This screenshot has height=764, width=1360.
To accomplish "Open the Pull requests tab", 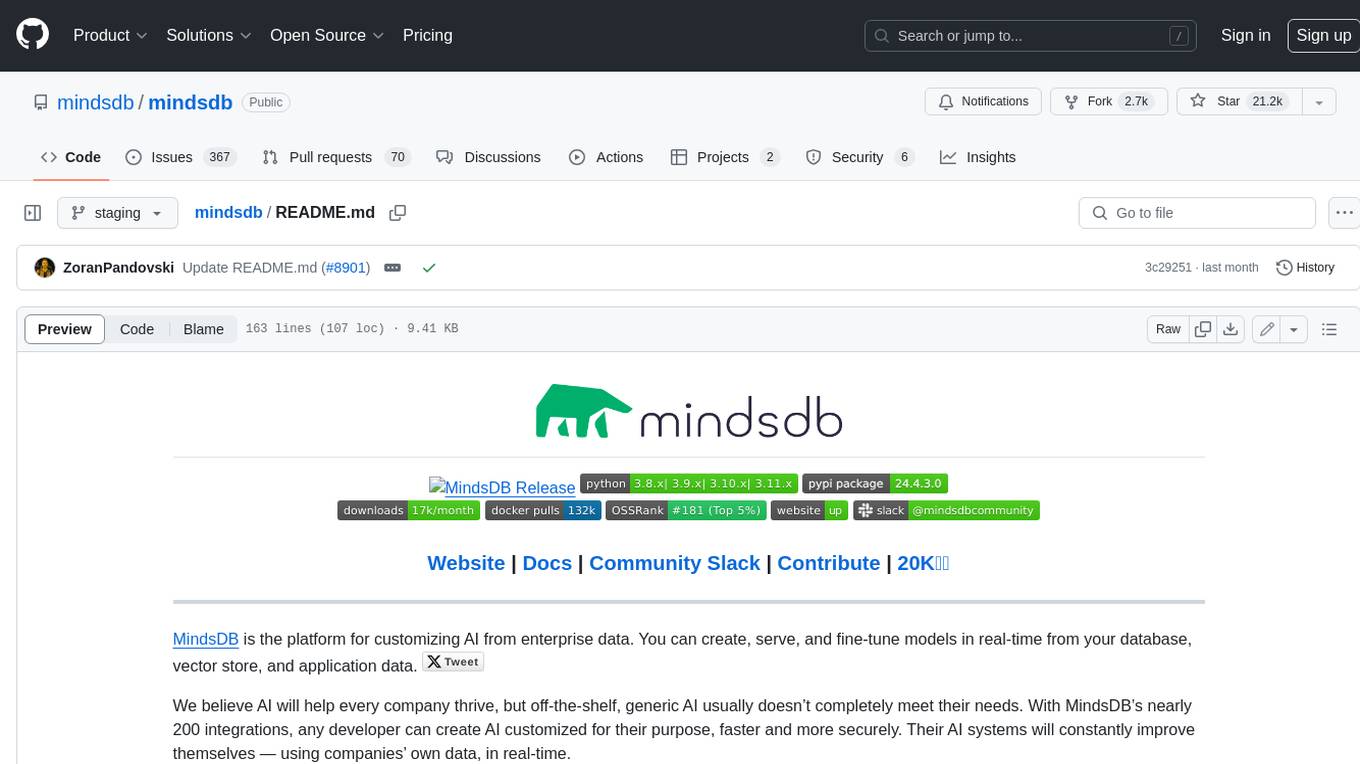I will [x=336, y=157].
